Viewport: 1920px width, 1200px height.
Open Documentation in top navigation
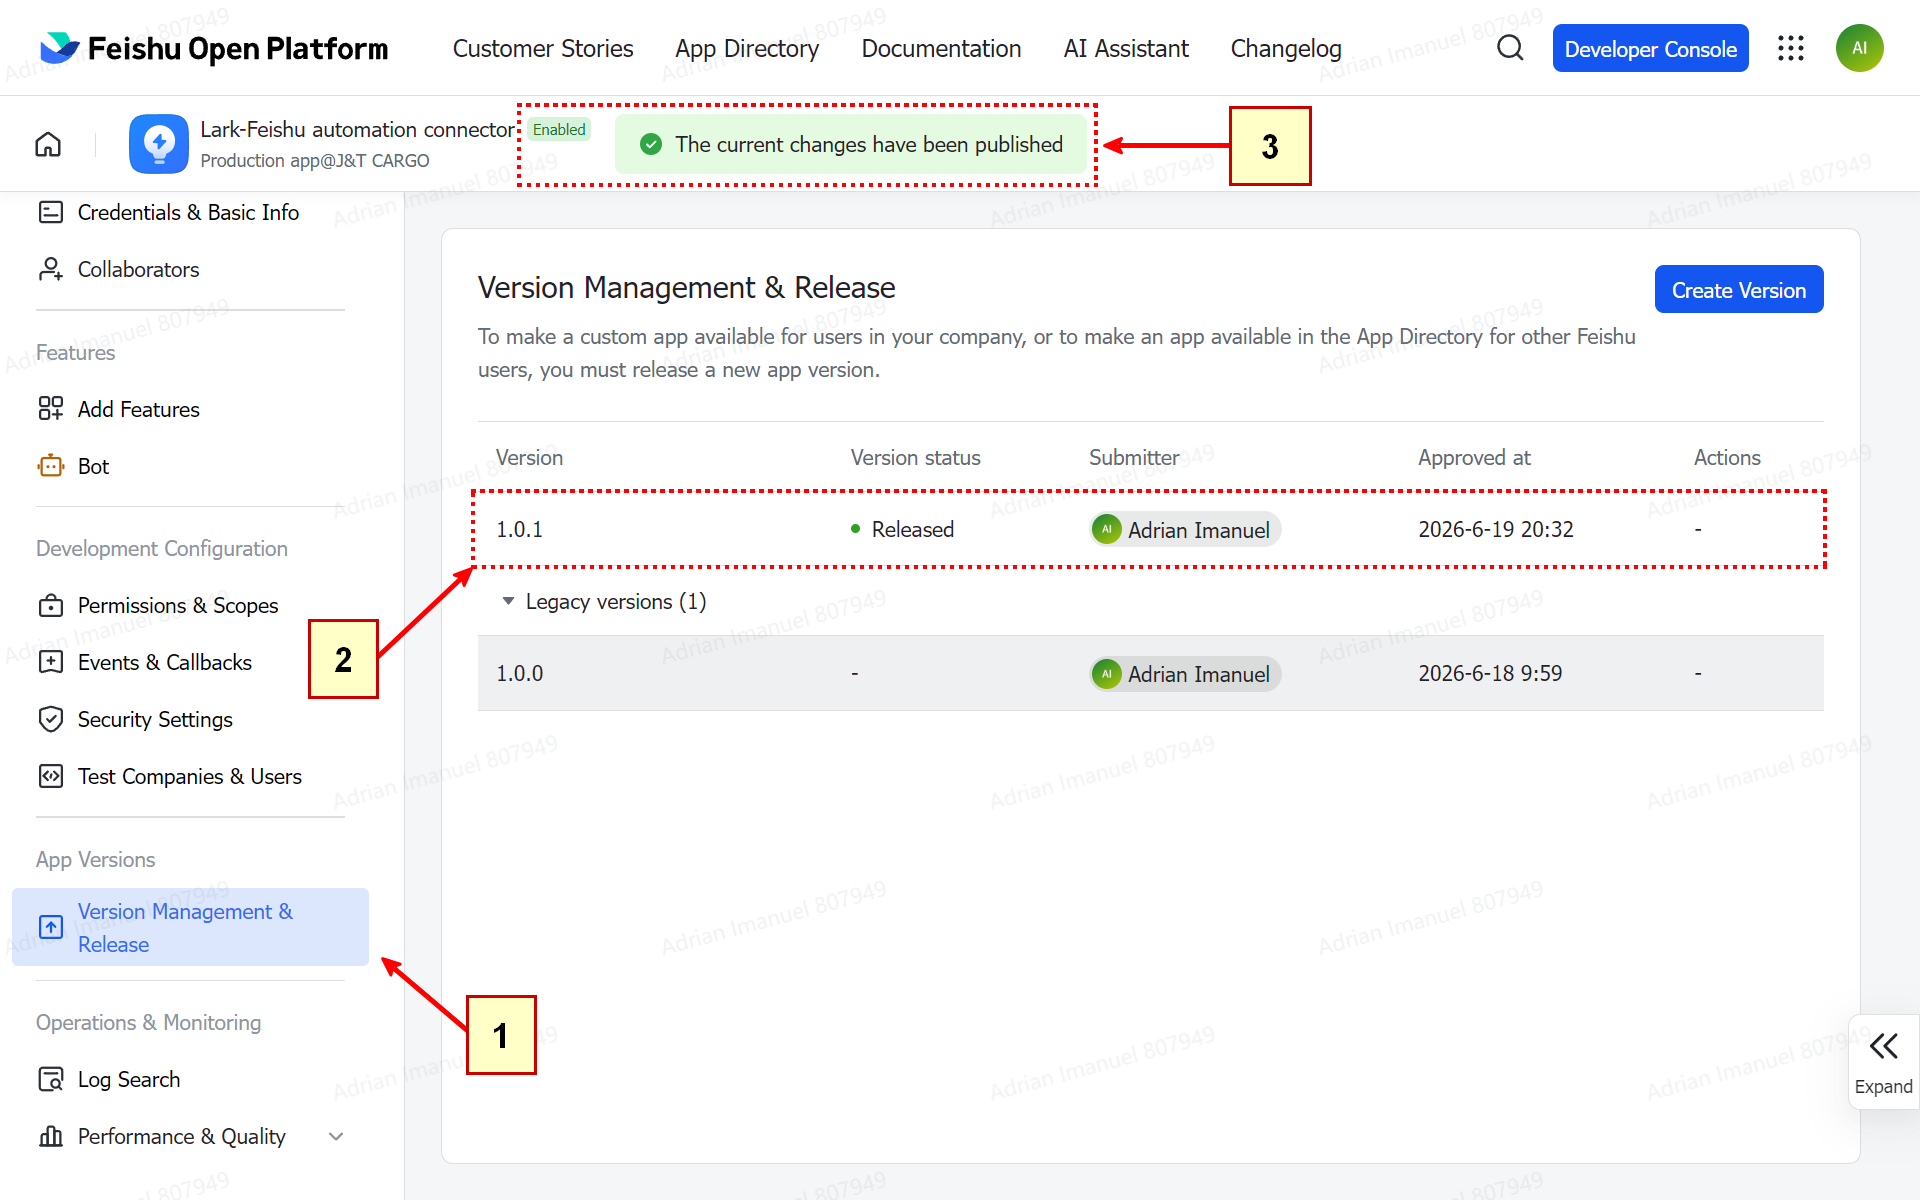point(941,48)
